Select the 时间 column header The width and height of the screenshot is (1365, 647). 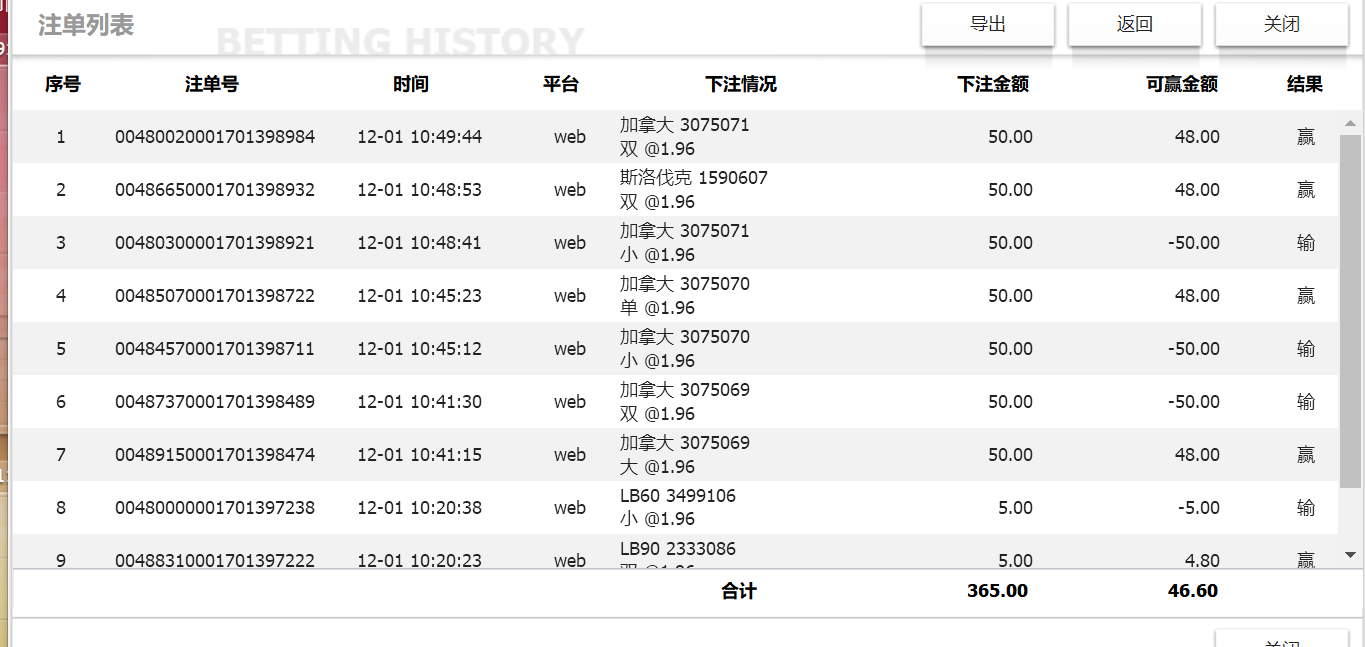(411, 85)
